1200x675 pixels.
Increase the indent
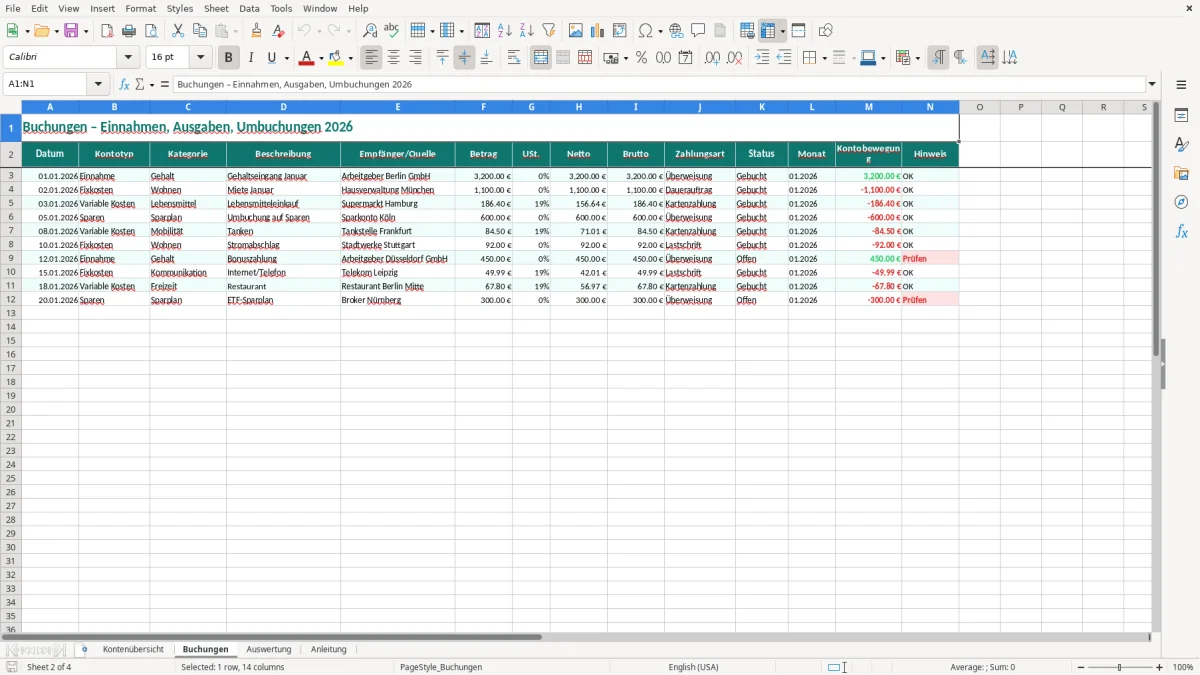click(x=762, y=58)
